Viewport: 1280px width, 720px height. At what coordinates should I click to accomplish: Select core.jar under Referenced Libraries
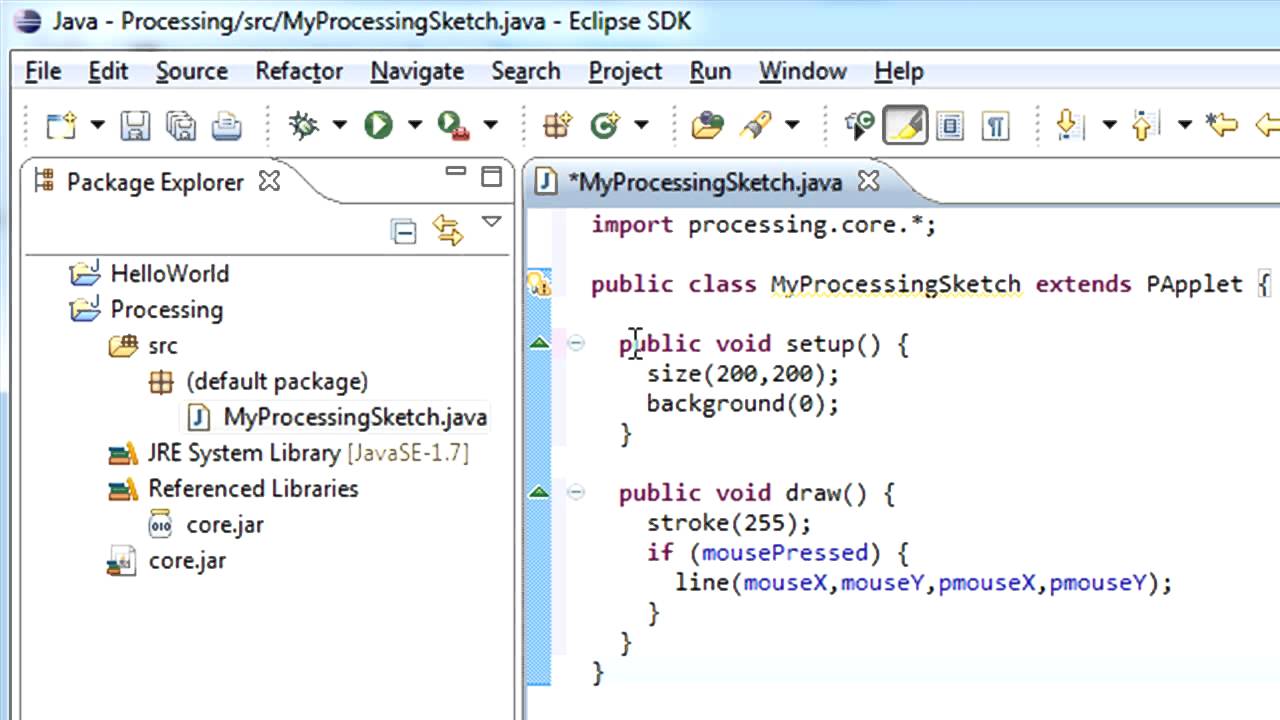point(225,524)
